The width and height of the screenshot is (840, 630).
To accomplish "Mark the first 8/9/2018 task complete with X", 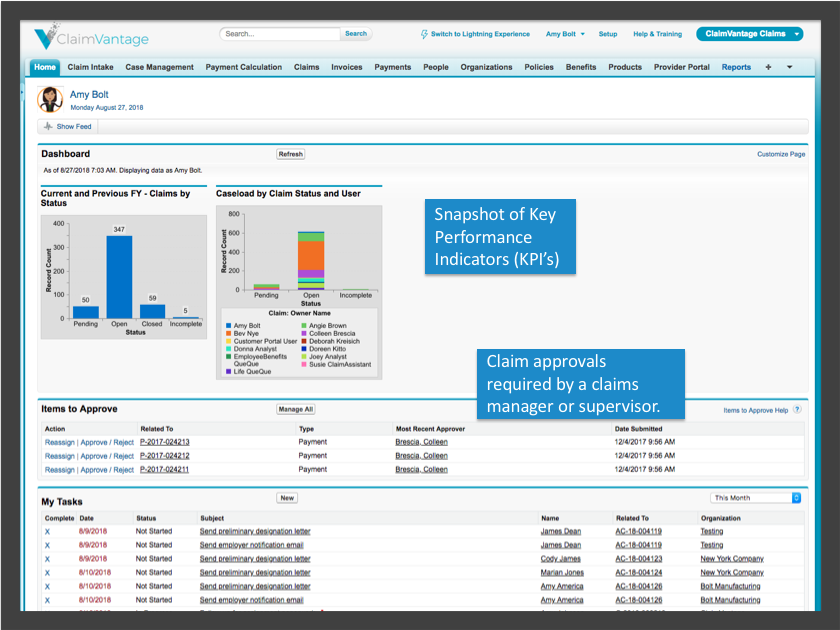I will tap(47, 531).
